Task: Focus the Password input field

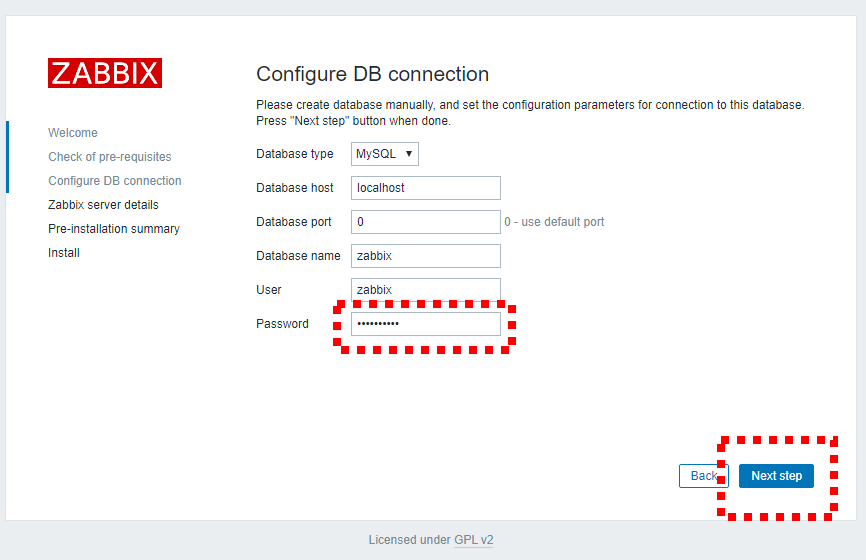Action: pos(426,324)
